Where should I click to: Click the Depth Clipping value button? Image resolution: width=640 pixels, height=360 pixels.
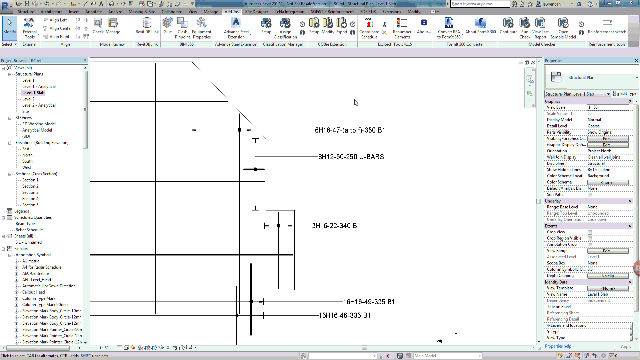608,276
